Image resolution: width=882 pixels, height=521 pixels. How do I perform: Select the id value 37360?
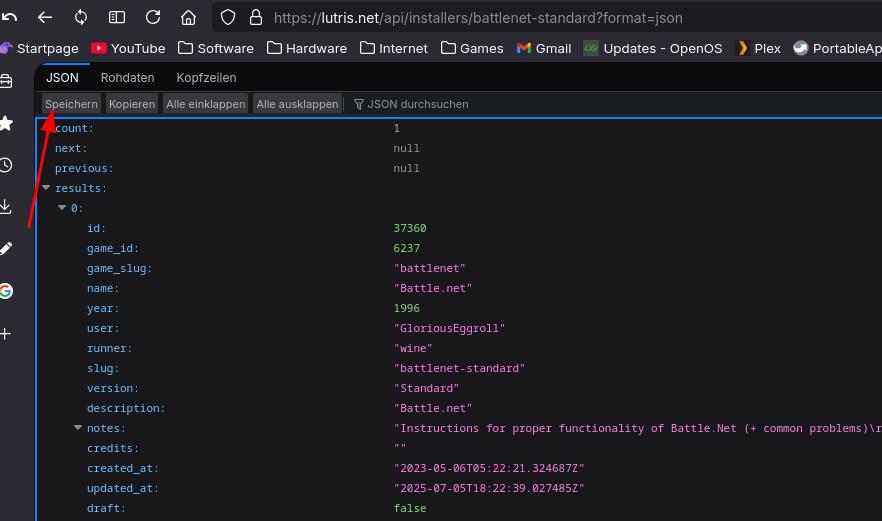pos(410,228)
